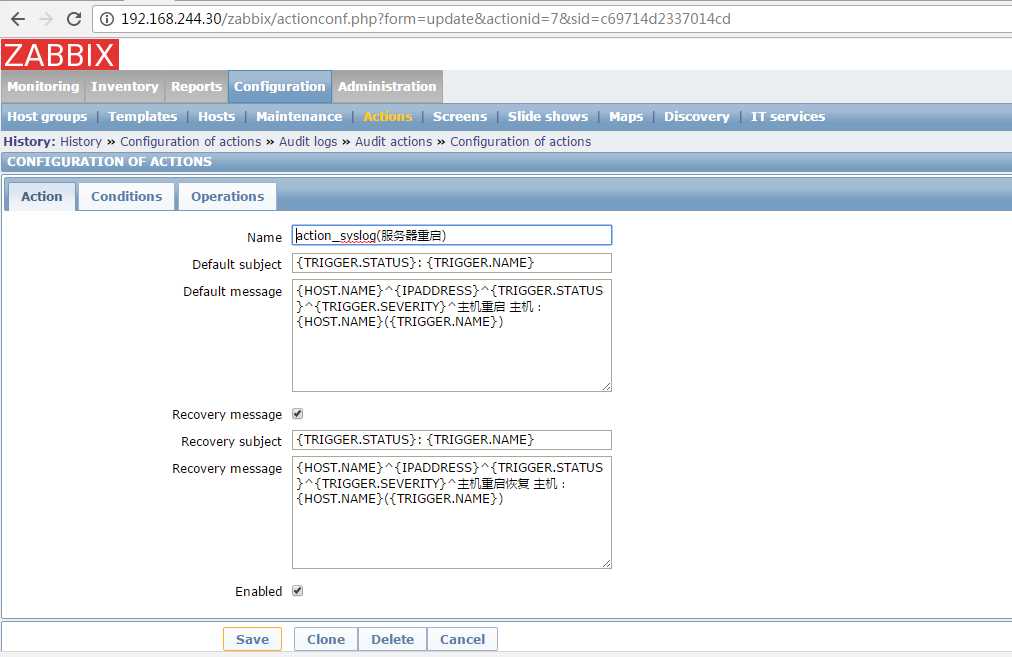The image size is (1012, 657).
Task: Click the site info icon in address bar
Action: (x=107, y=19)
